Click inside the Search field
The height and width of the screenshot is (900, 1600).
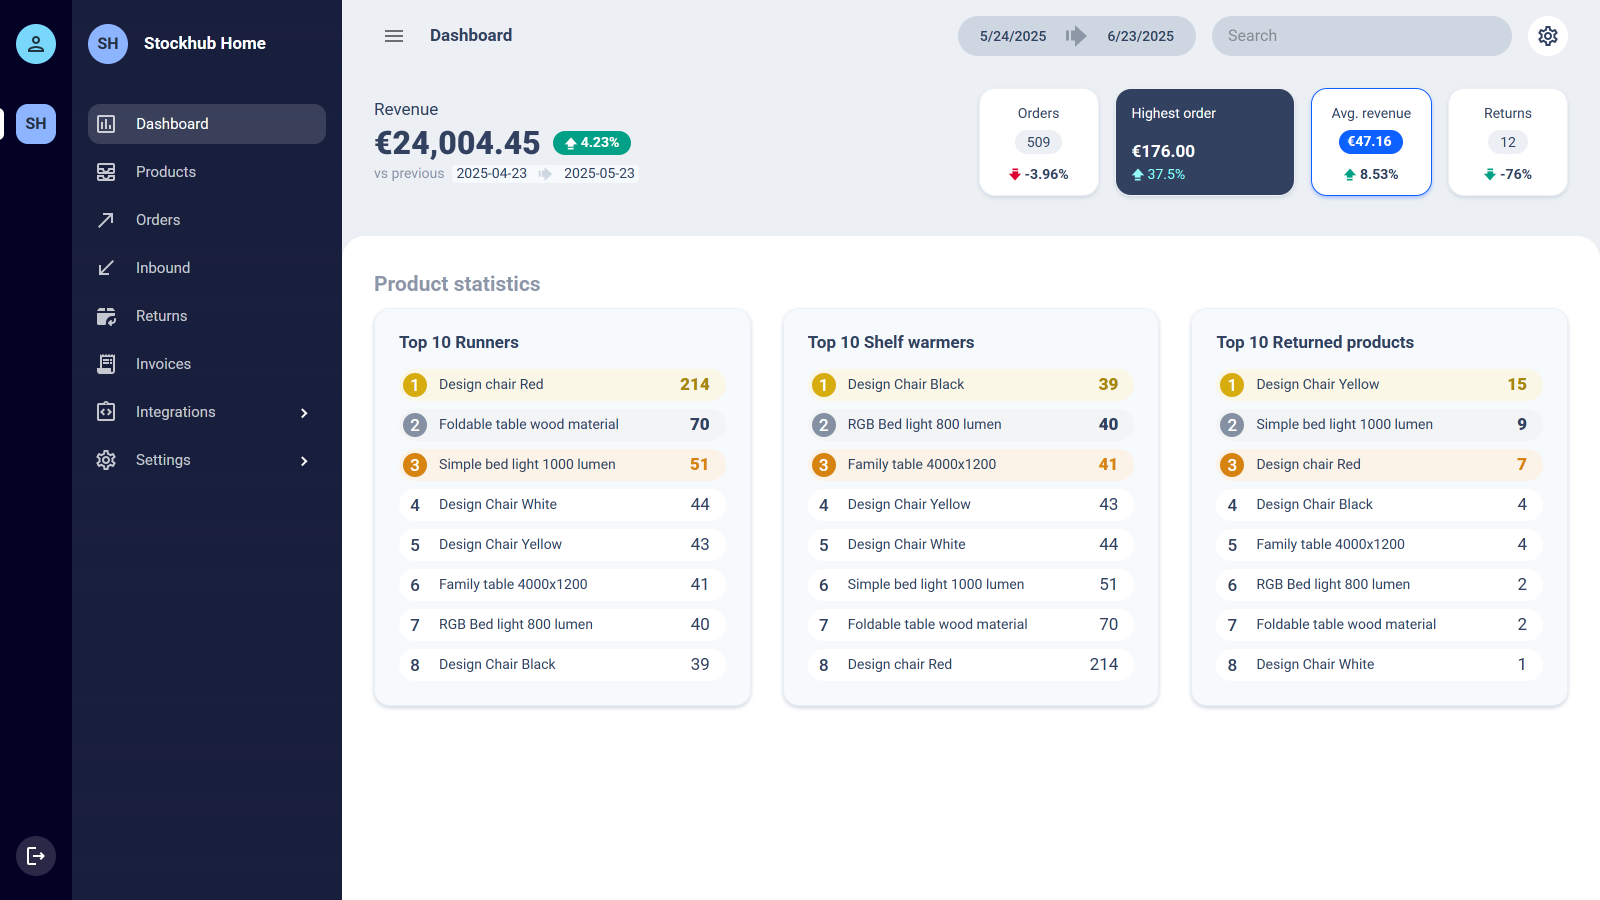(x=1362, y=35)
